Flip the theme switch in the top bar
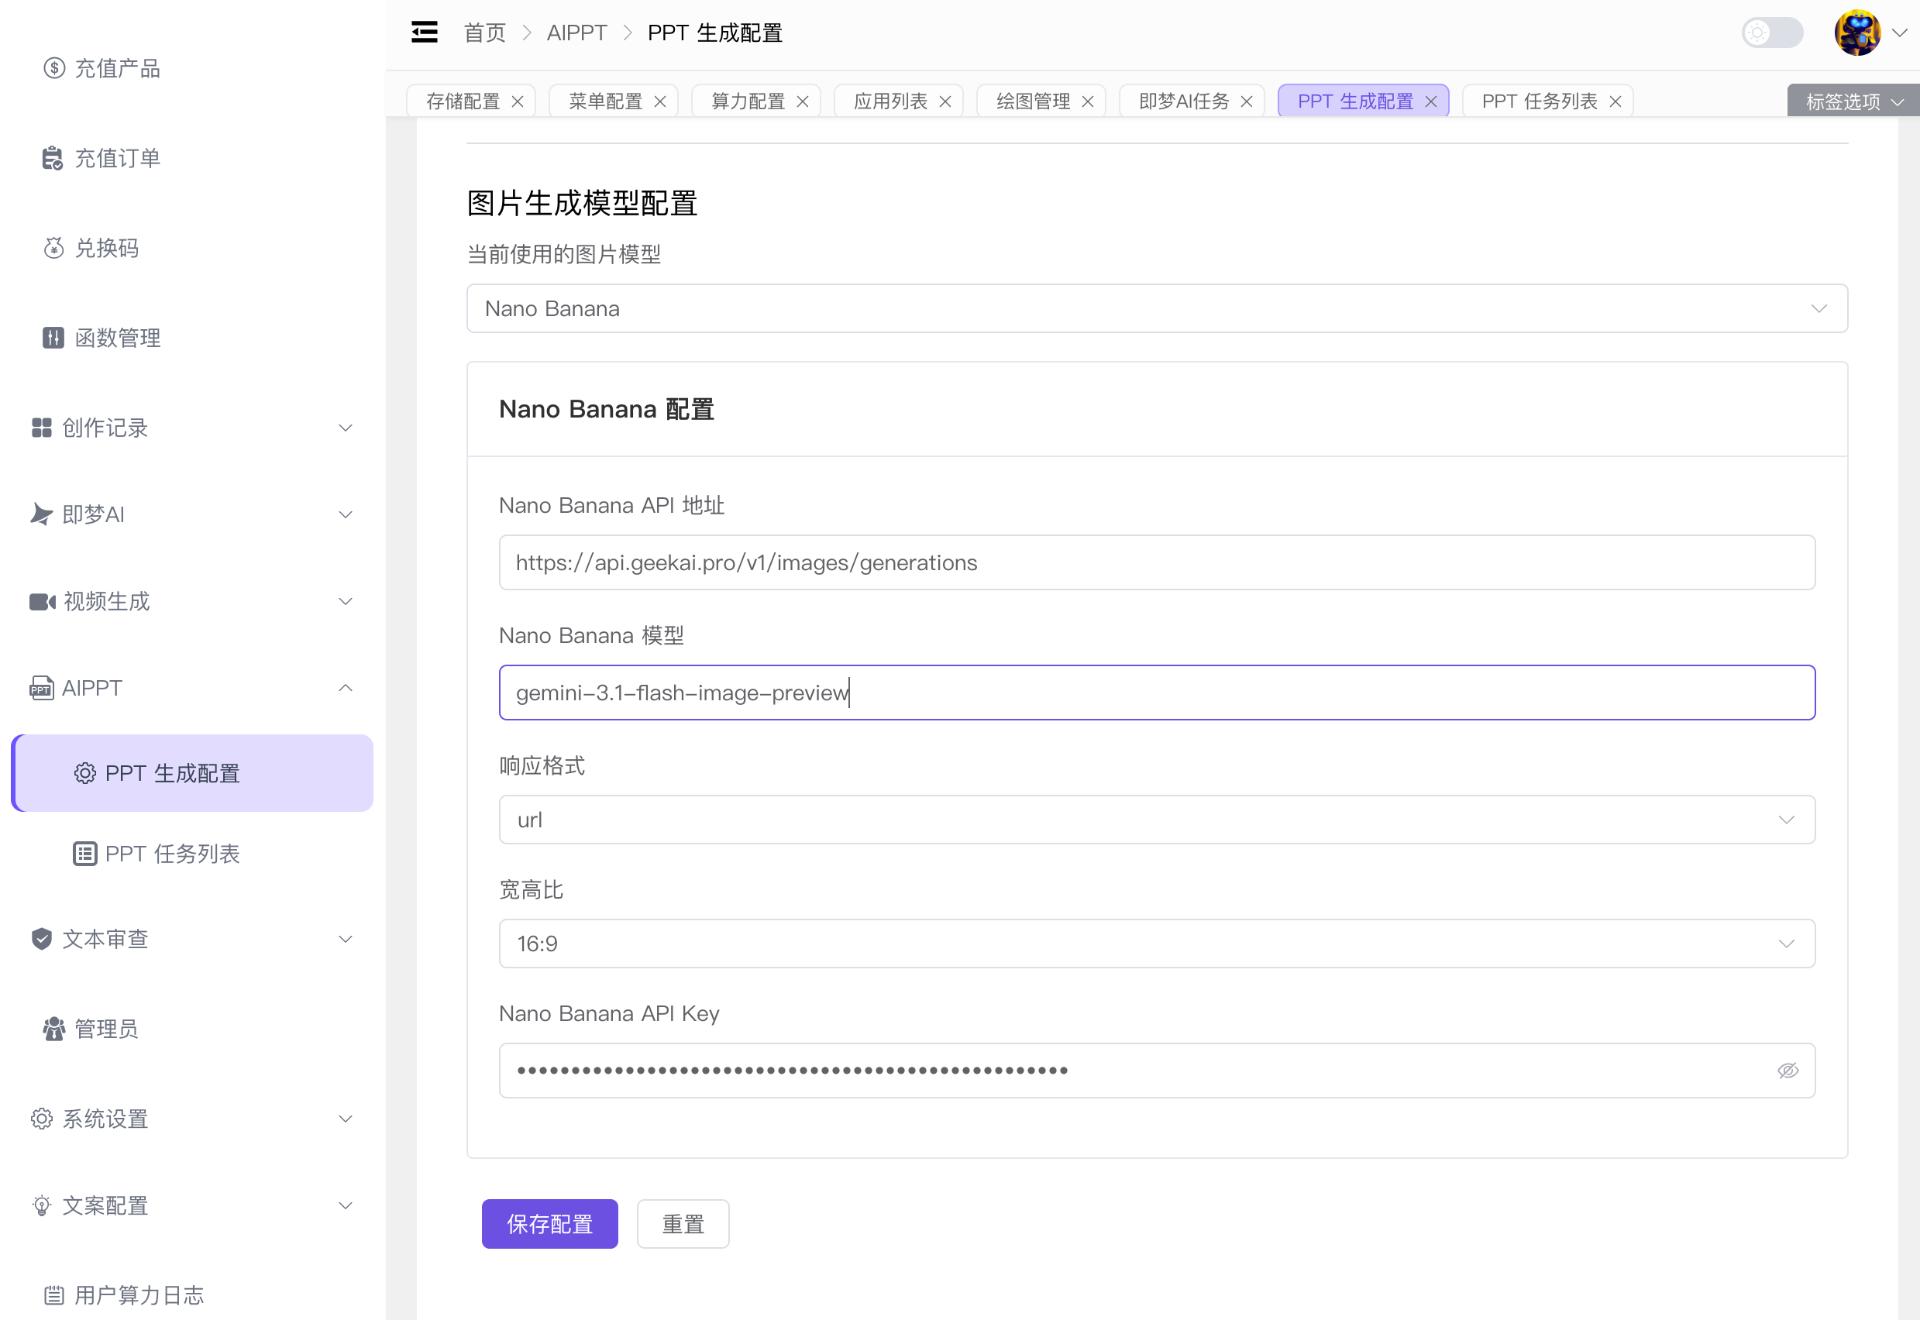 click(1772, 33)
